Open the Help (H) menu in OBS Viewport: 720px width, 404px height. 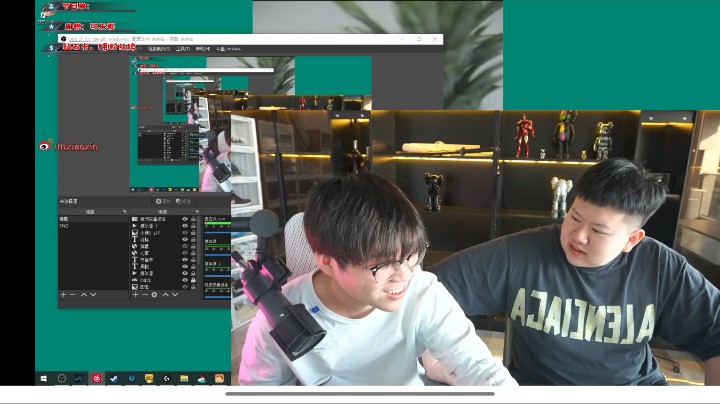click(202, 49)
